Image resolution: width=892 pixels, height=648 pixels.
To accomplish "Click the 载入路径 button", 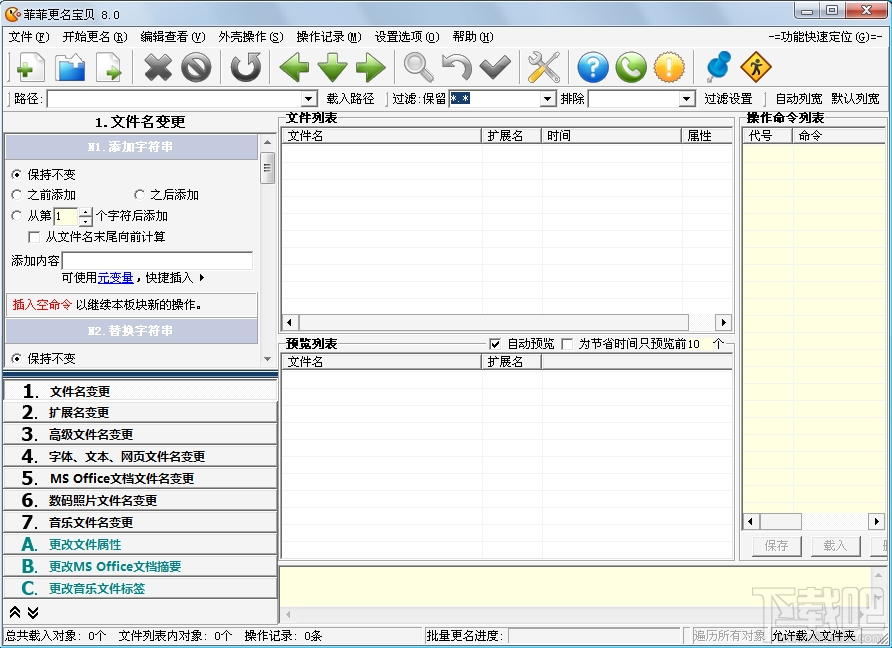I will 350,99.
